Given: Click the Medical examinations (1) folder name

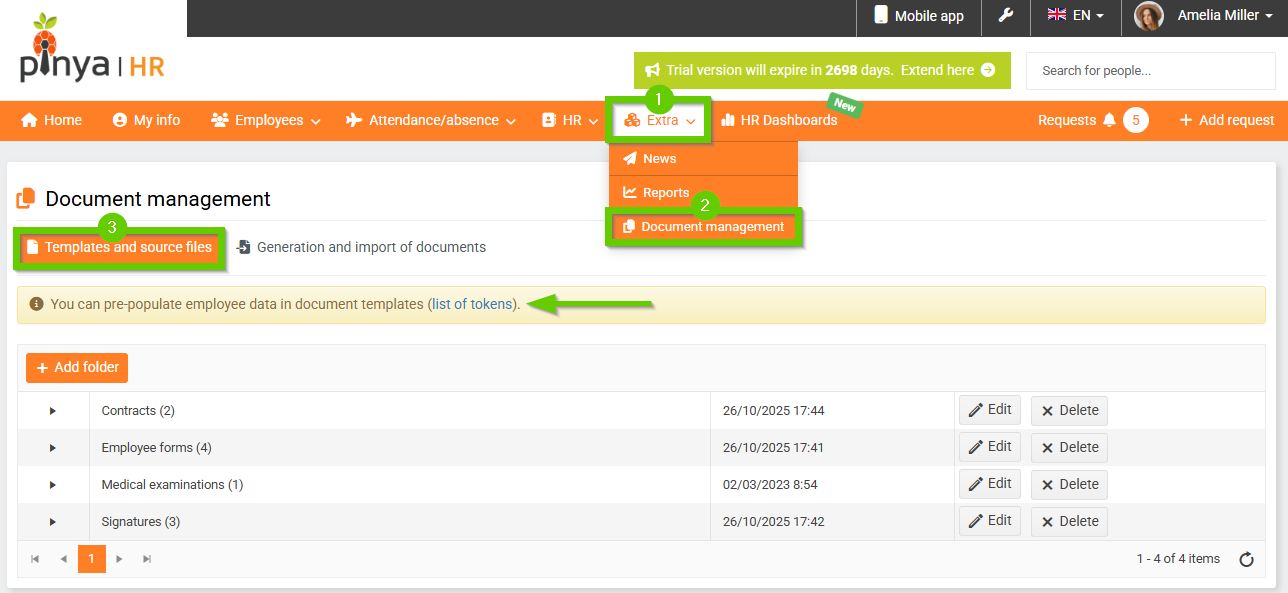Looking at the screenshot, I should pos(172,485).
